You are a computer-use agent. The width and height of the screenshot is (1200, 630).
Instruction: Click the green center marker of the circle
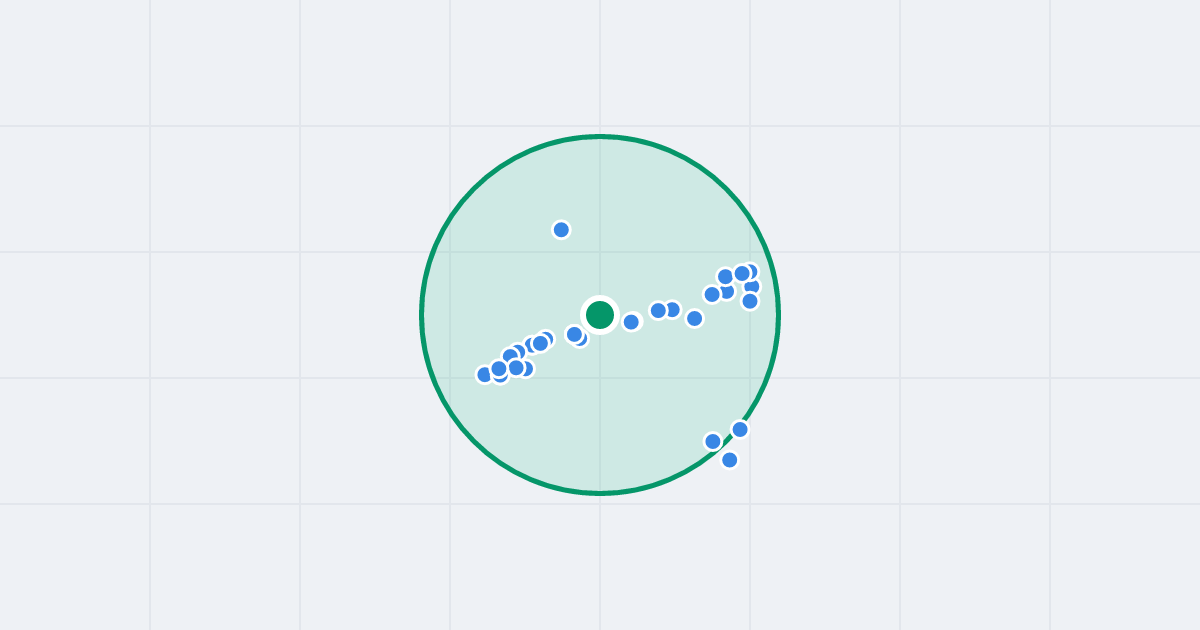coord(600,315)
